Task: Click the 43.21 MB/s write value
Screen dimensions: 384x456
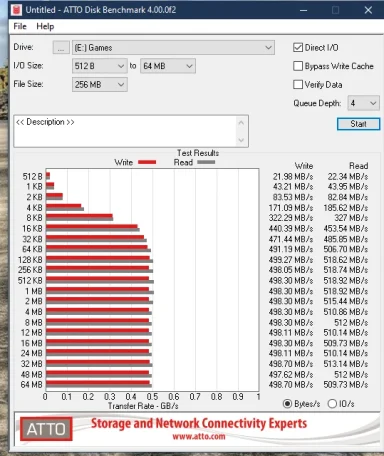Action: click(293, 187)
